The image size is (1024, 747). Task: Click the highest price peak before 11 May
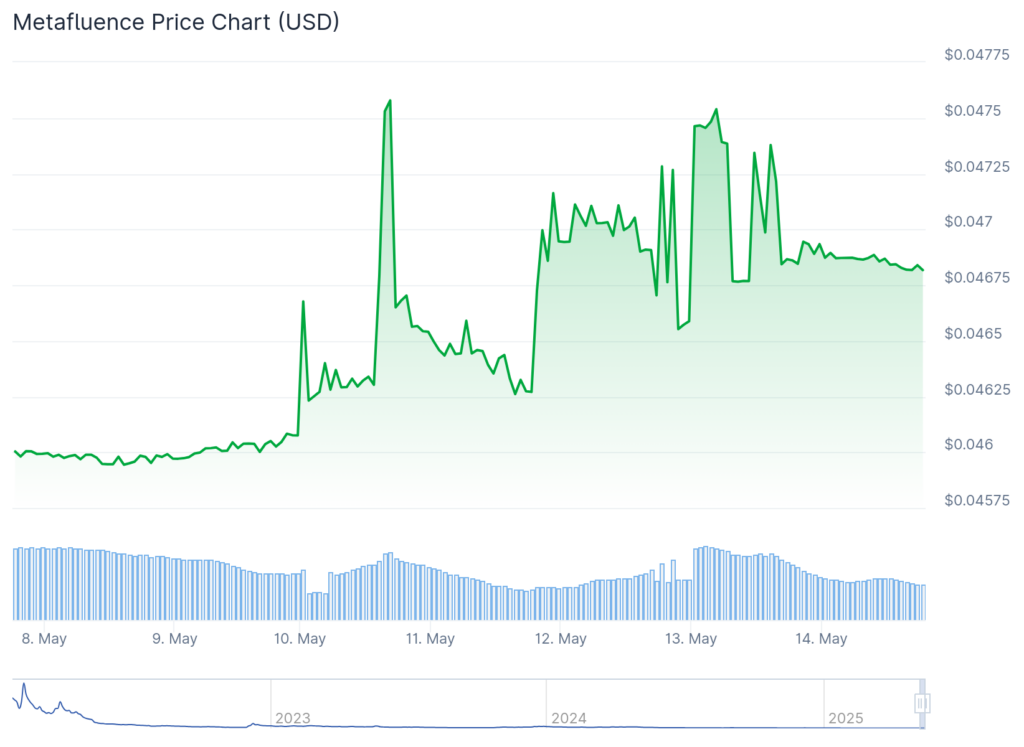(x=389, y=101)
